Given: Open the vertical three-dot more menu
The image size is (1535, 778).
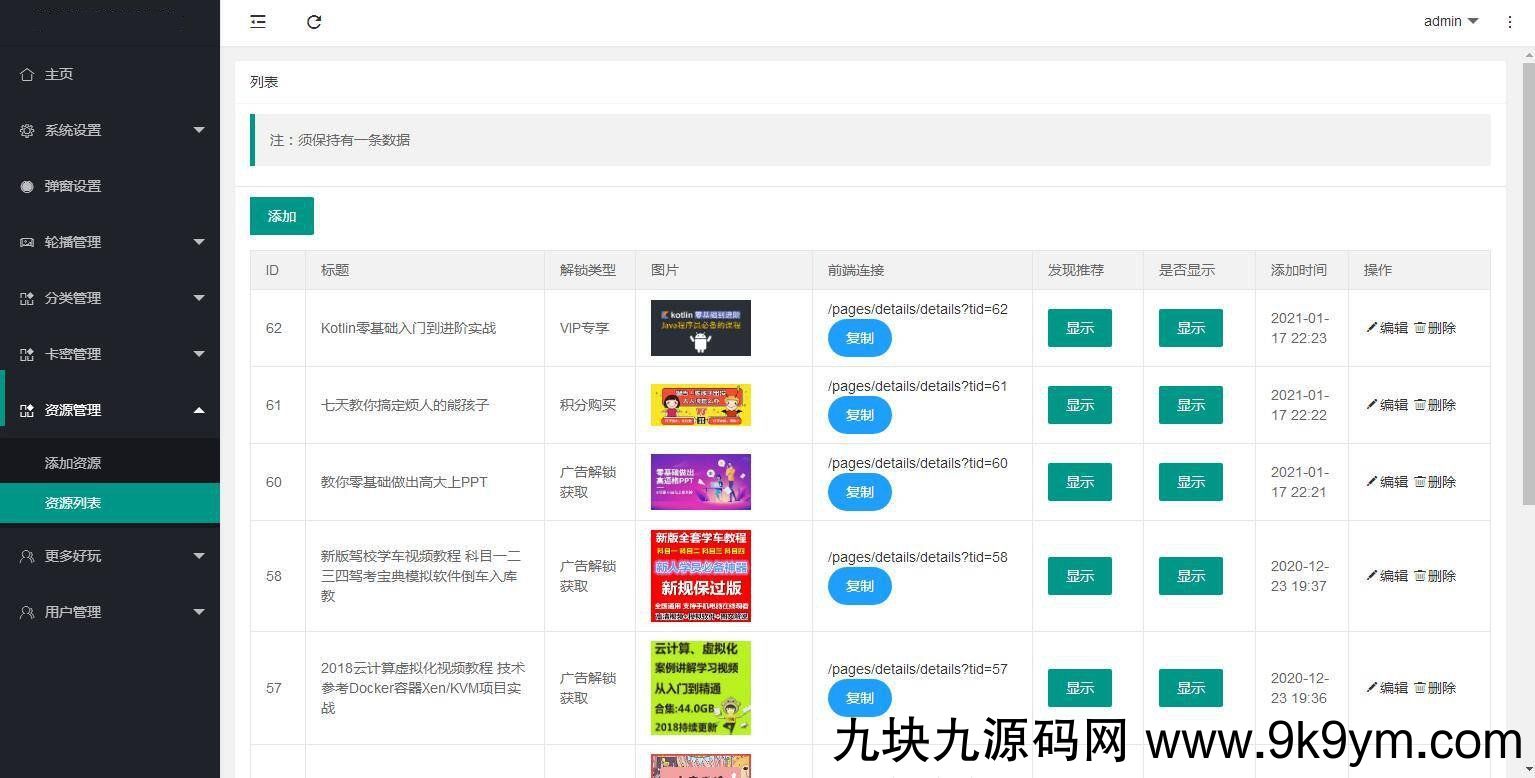Looking at the screenshot, I should [1509, 22].
